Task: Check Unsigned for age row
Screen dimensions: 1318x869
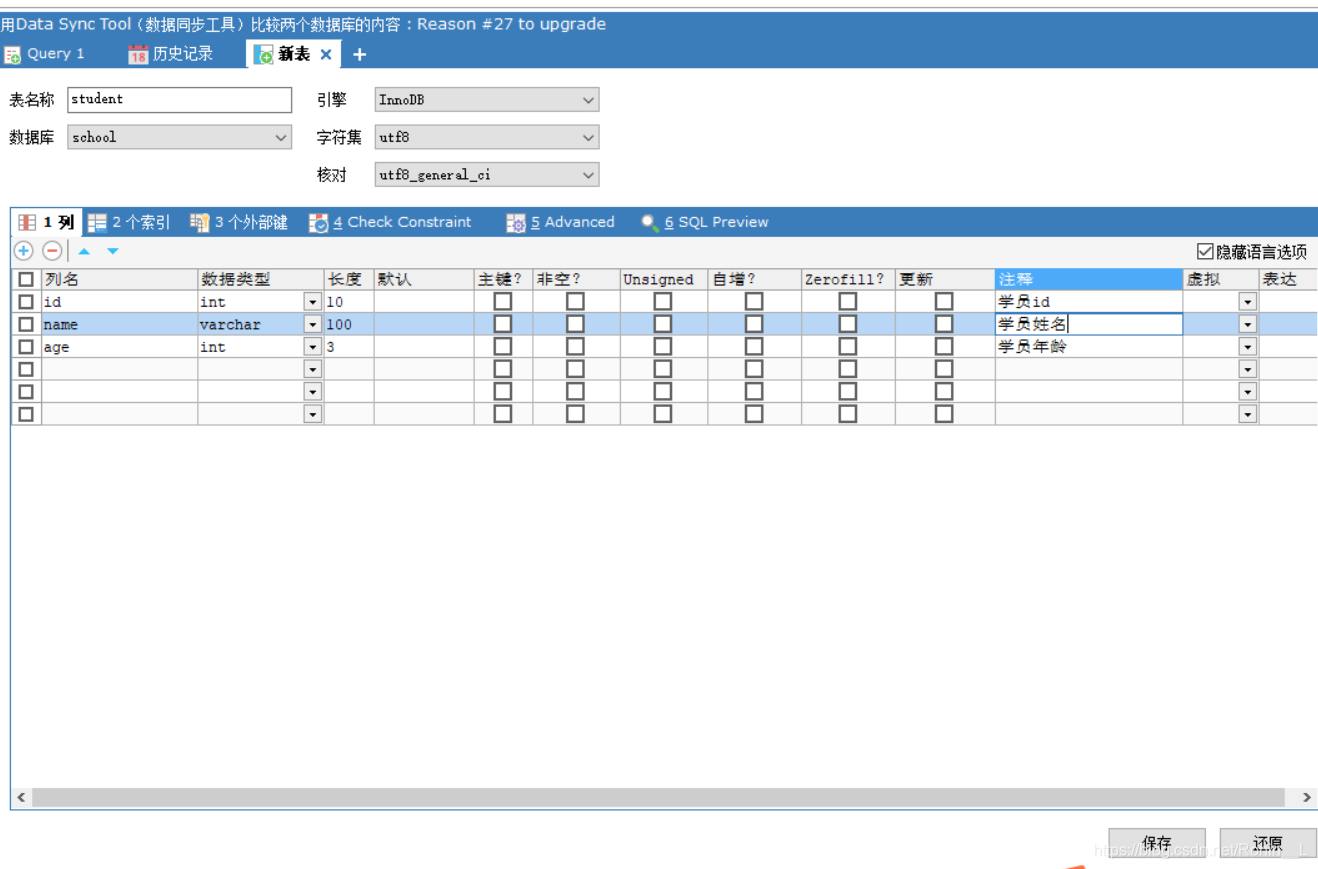Action: [663, 346]
